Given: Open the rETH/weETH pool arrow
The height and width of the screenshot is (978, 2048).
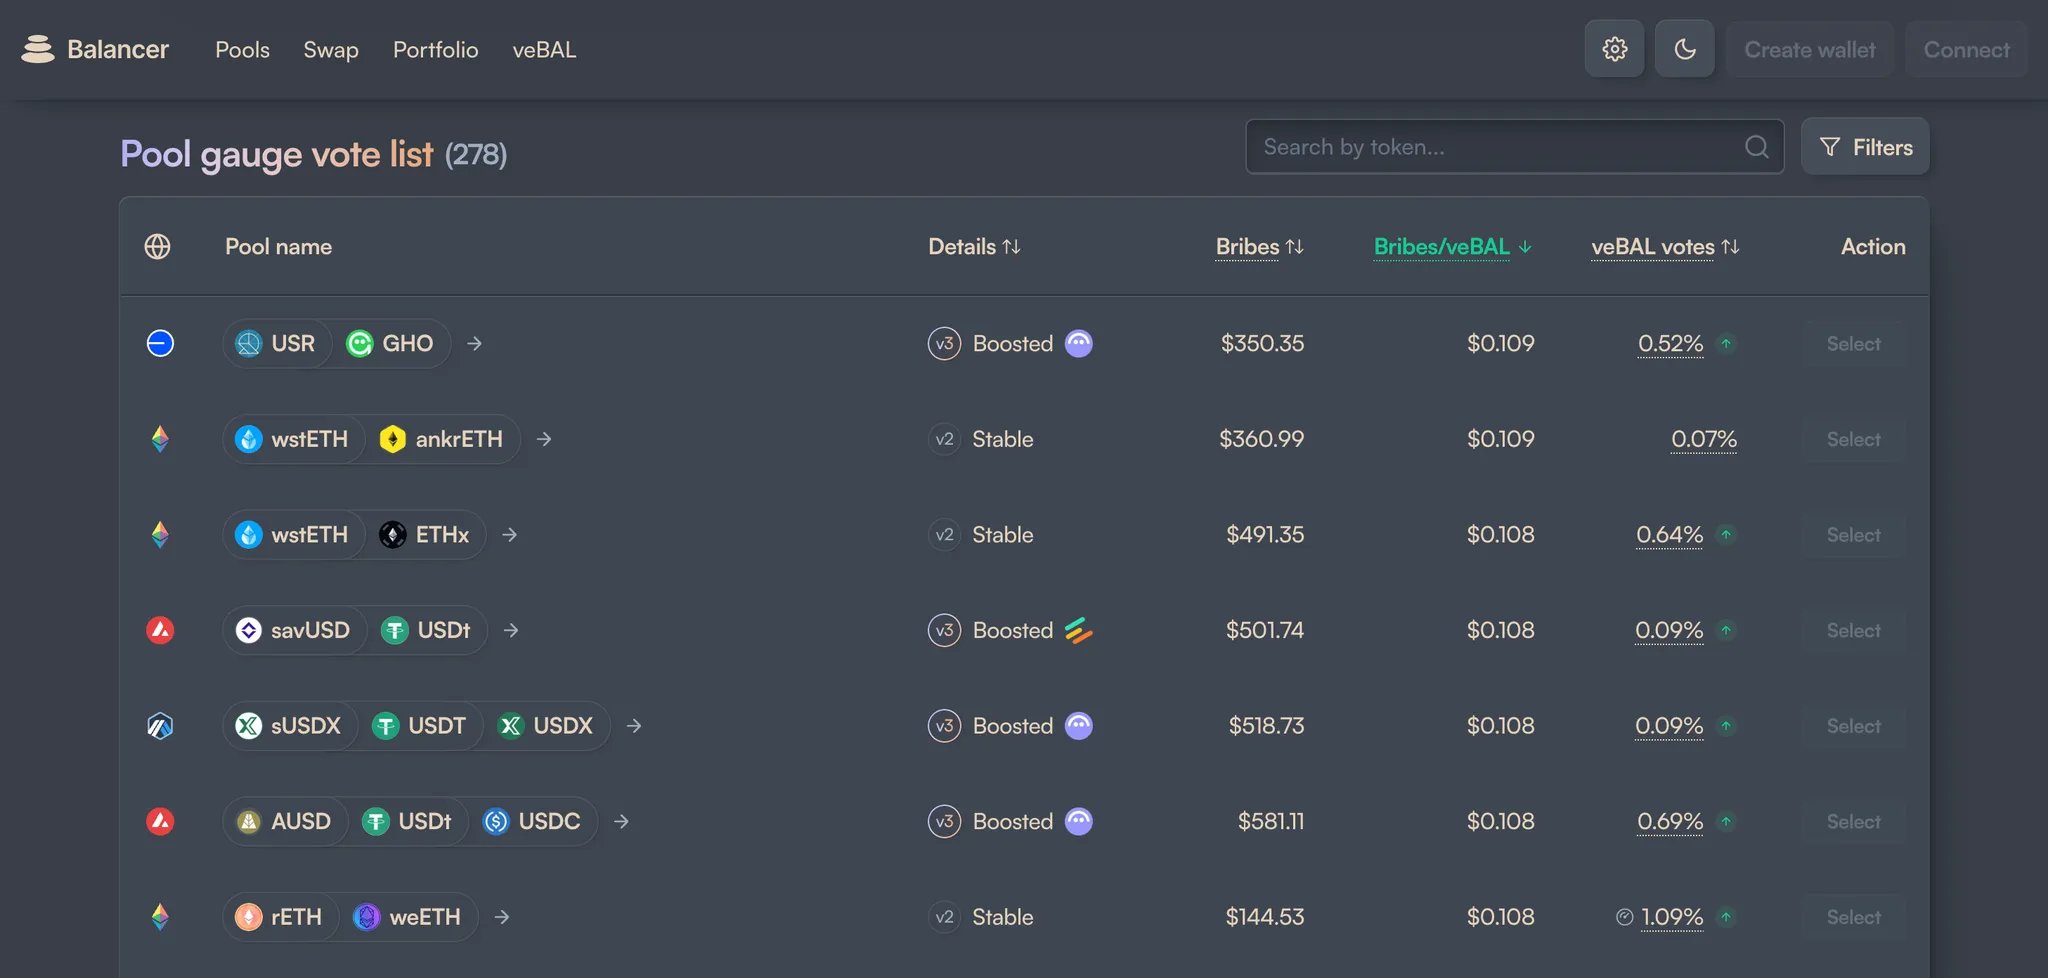Looking at the screenshot, I should (502, 917).
